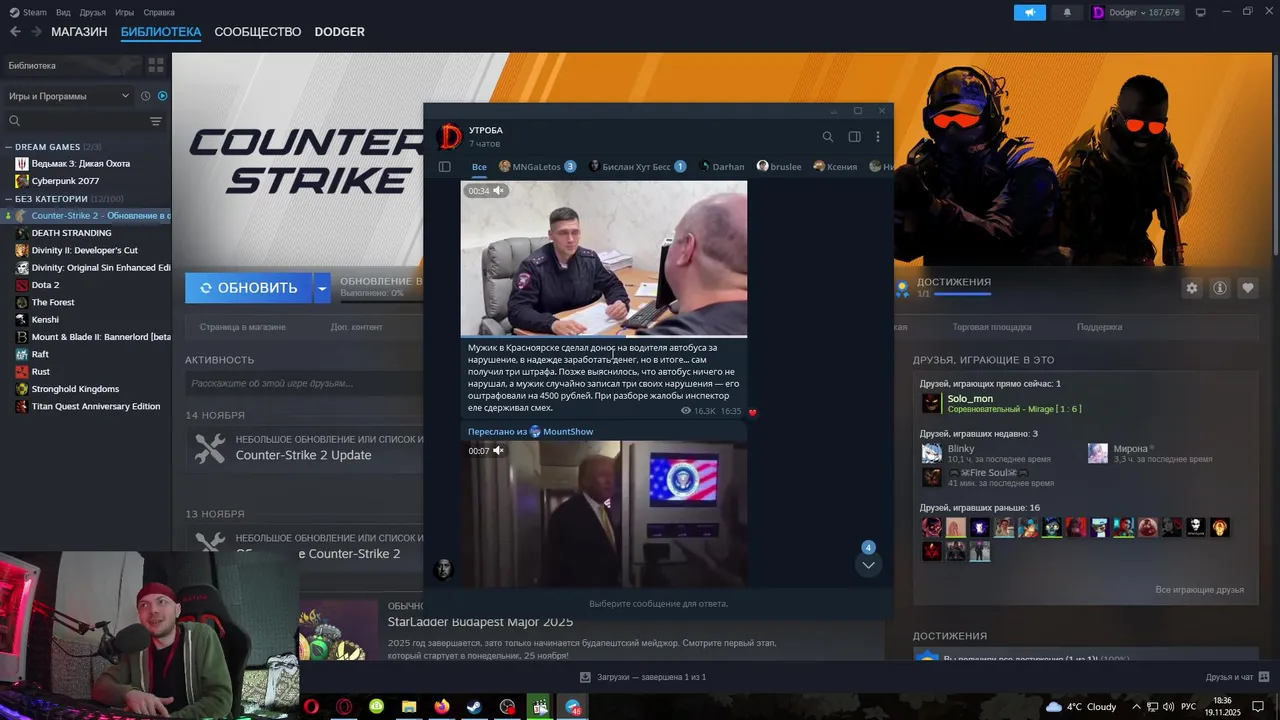Jump to latest messages arrow in Telegram
1280x720 pixels.
point(868,565)
